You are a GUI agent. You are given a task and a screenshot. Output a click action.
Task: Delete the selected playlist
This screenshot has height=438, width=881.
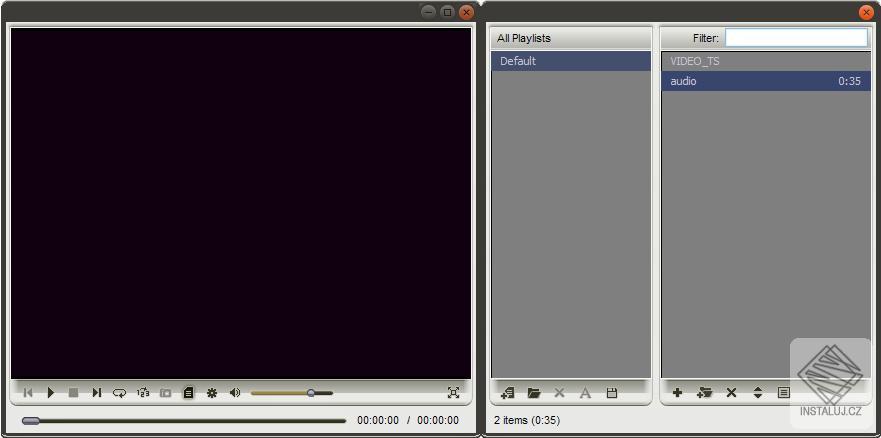coord(559,393)
